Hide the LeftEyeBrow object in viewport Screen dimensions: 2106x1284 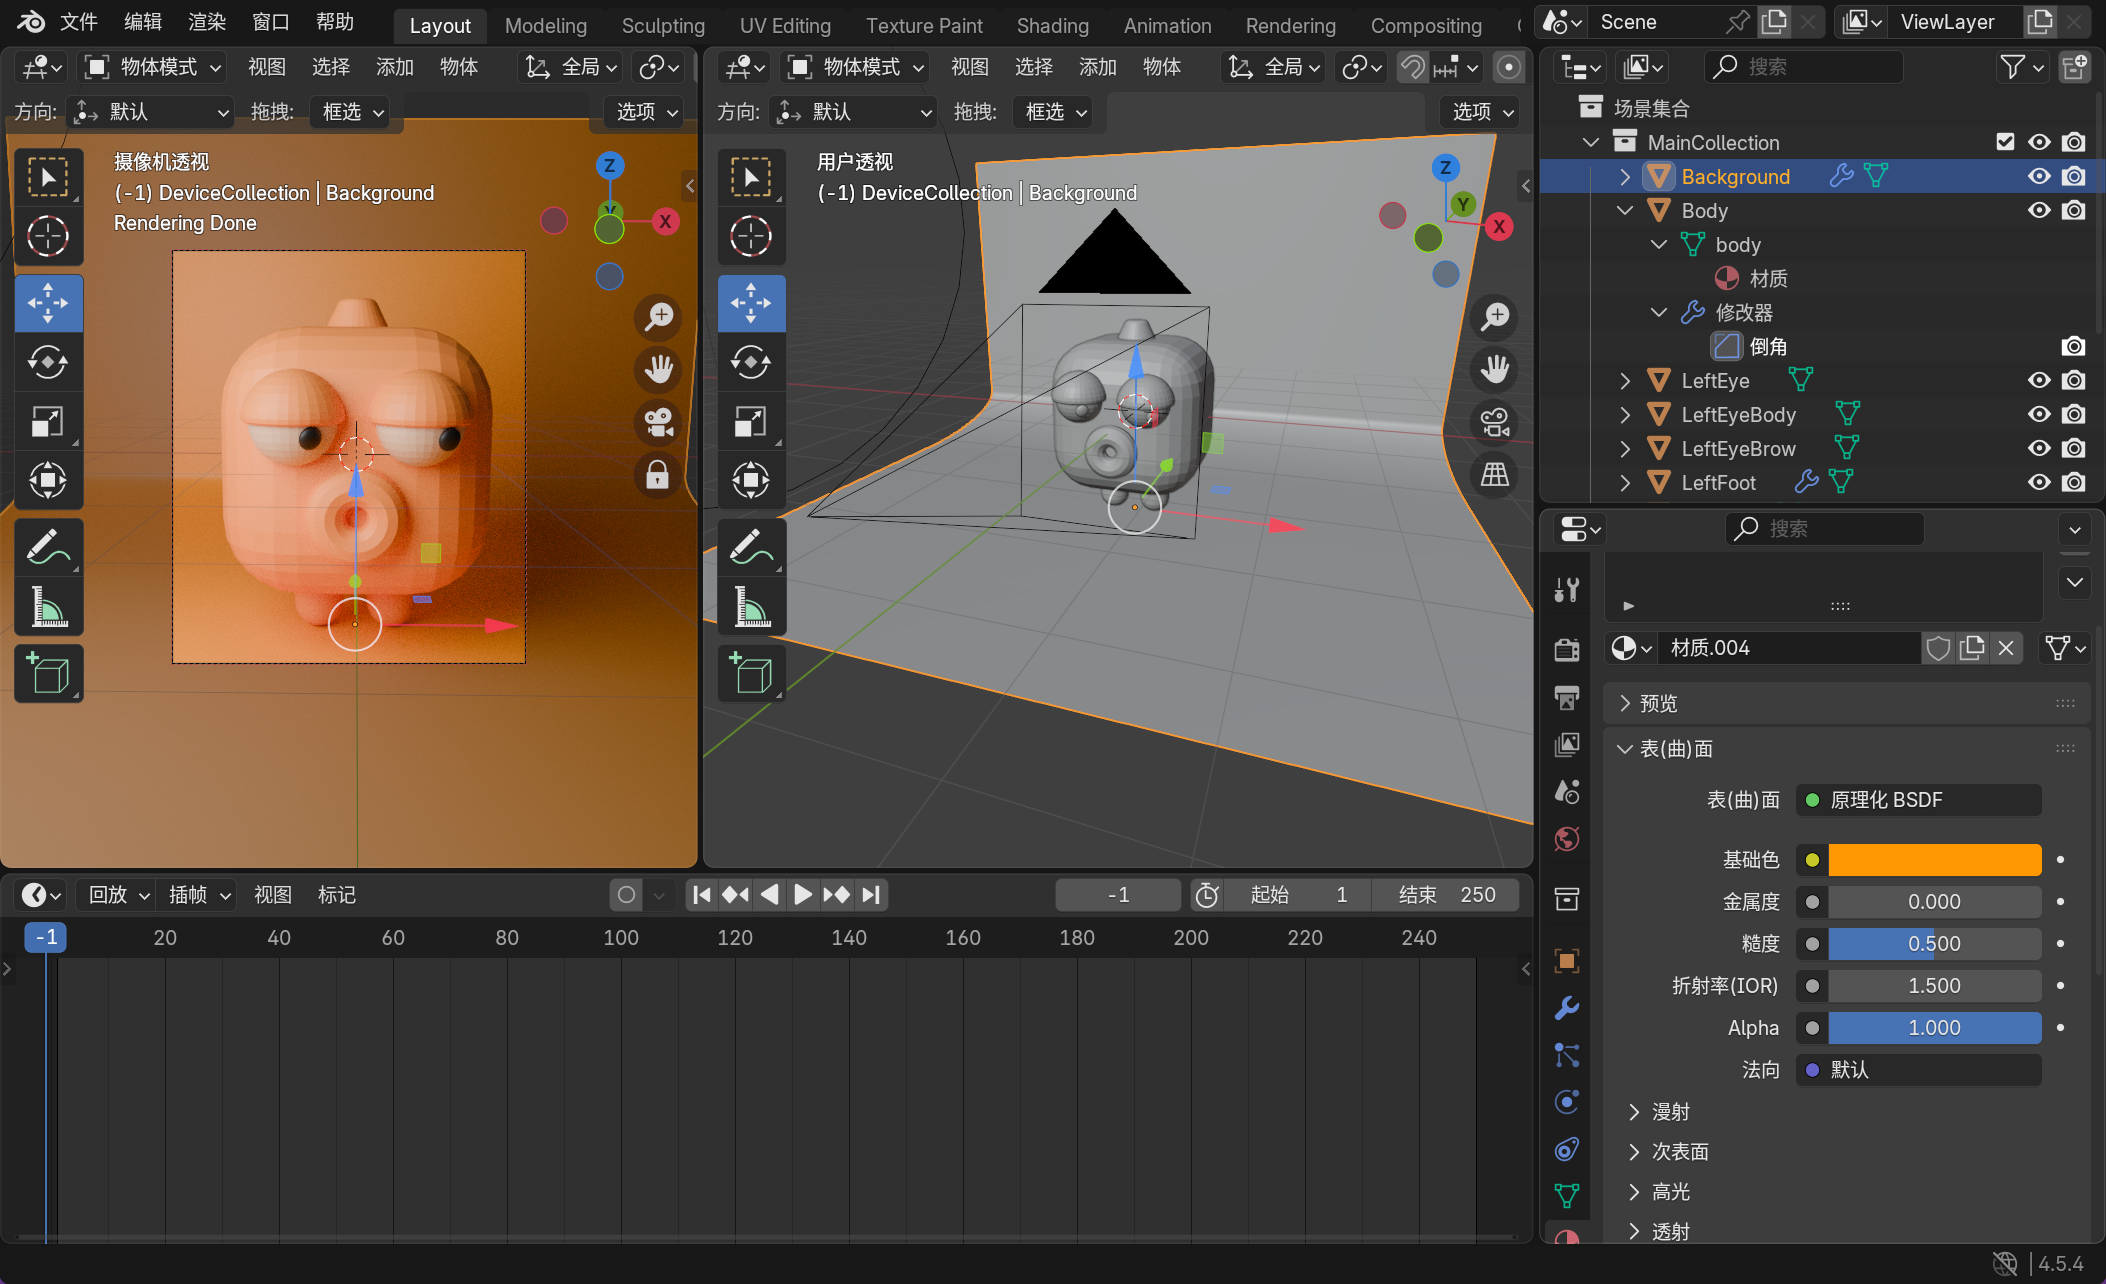pos(2039,448)
